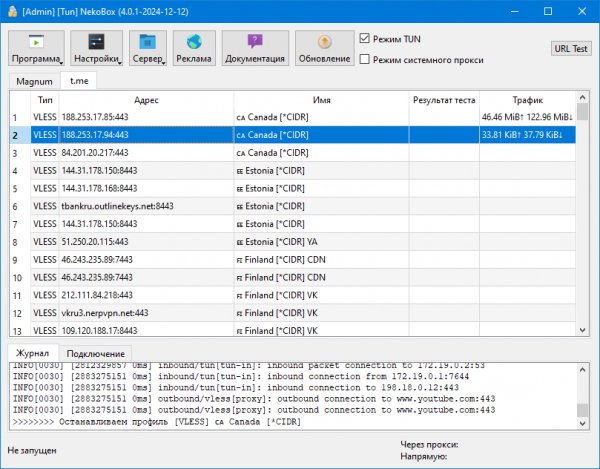Click the Результат теста column header
The width and height of the screenshot is (600, 469).
point(444,100)
